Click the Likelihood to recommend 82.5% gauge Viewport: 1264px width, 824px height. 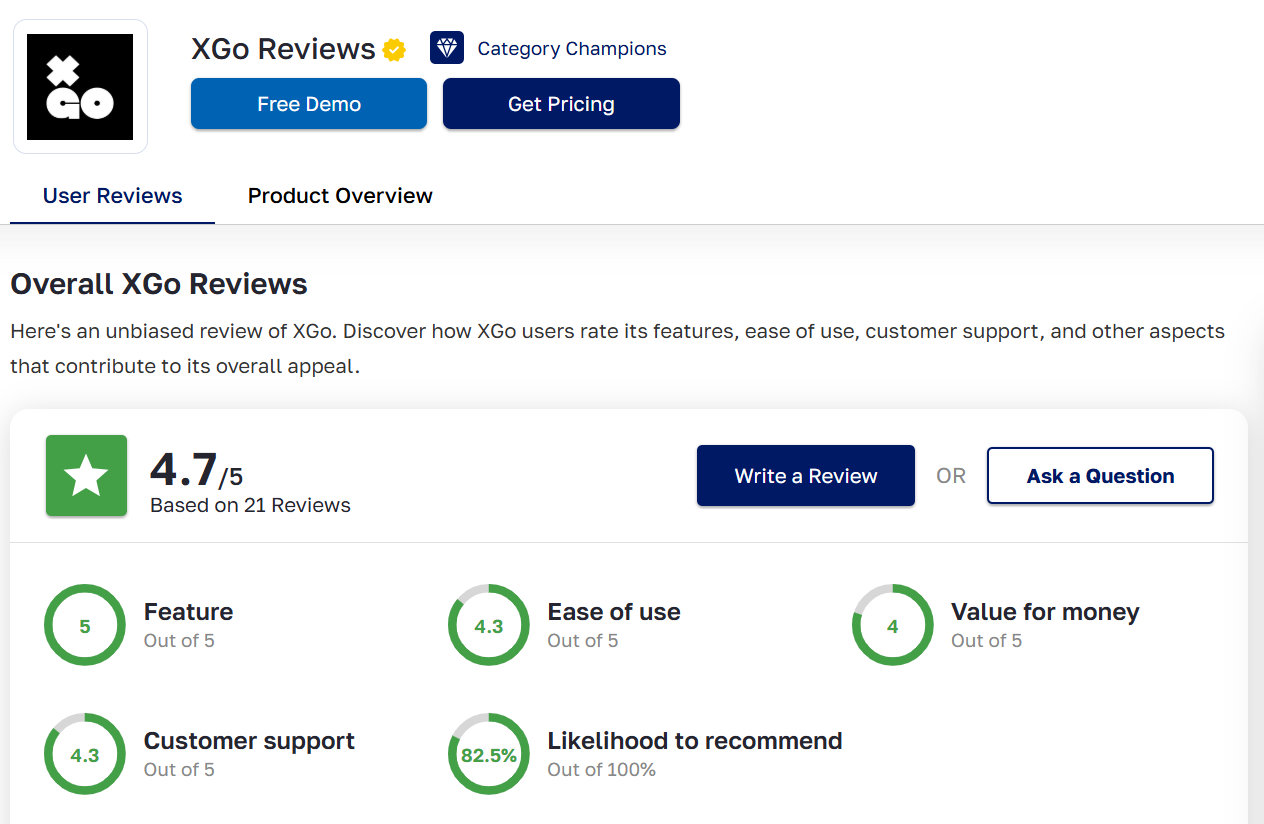489,755
